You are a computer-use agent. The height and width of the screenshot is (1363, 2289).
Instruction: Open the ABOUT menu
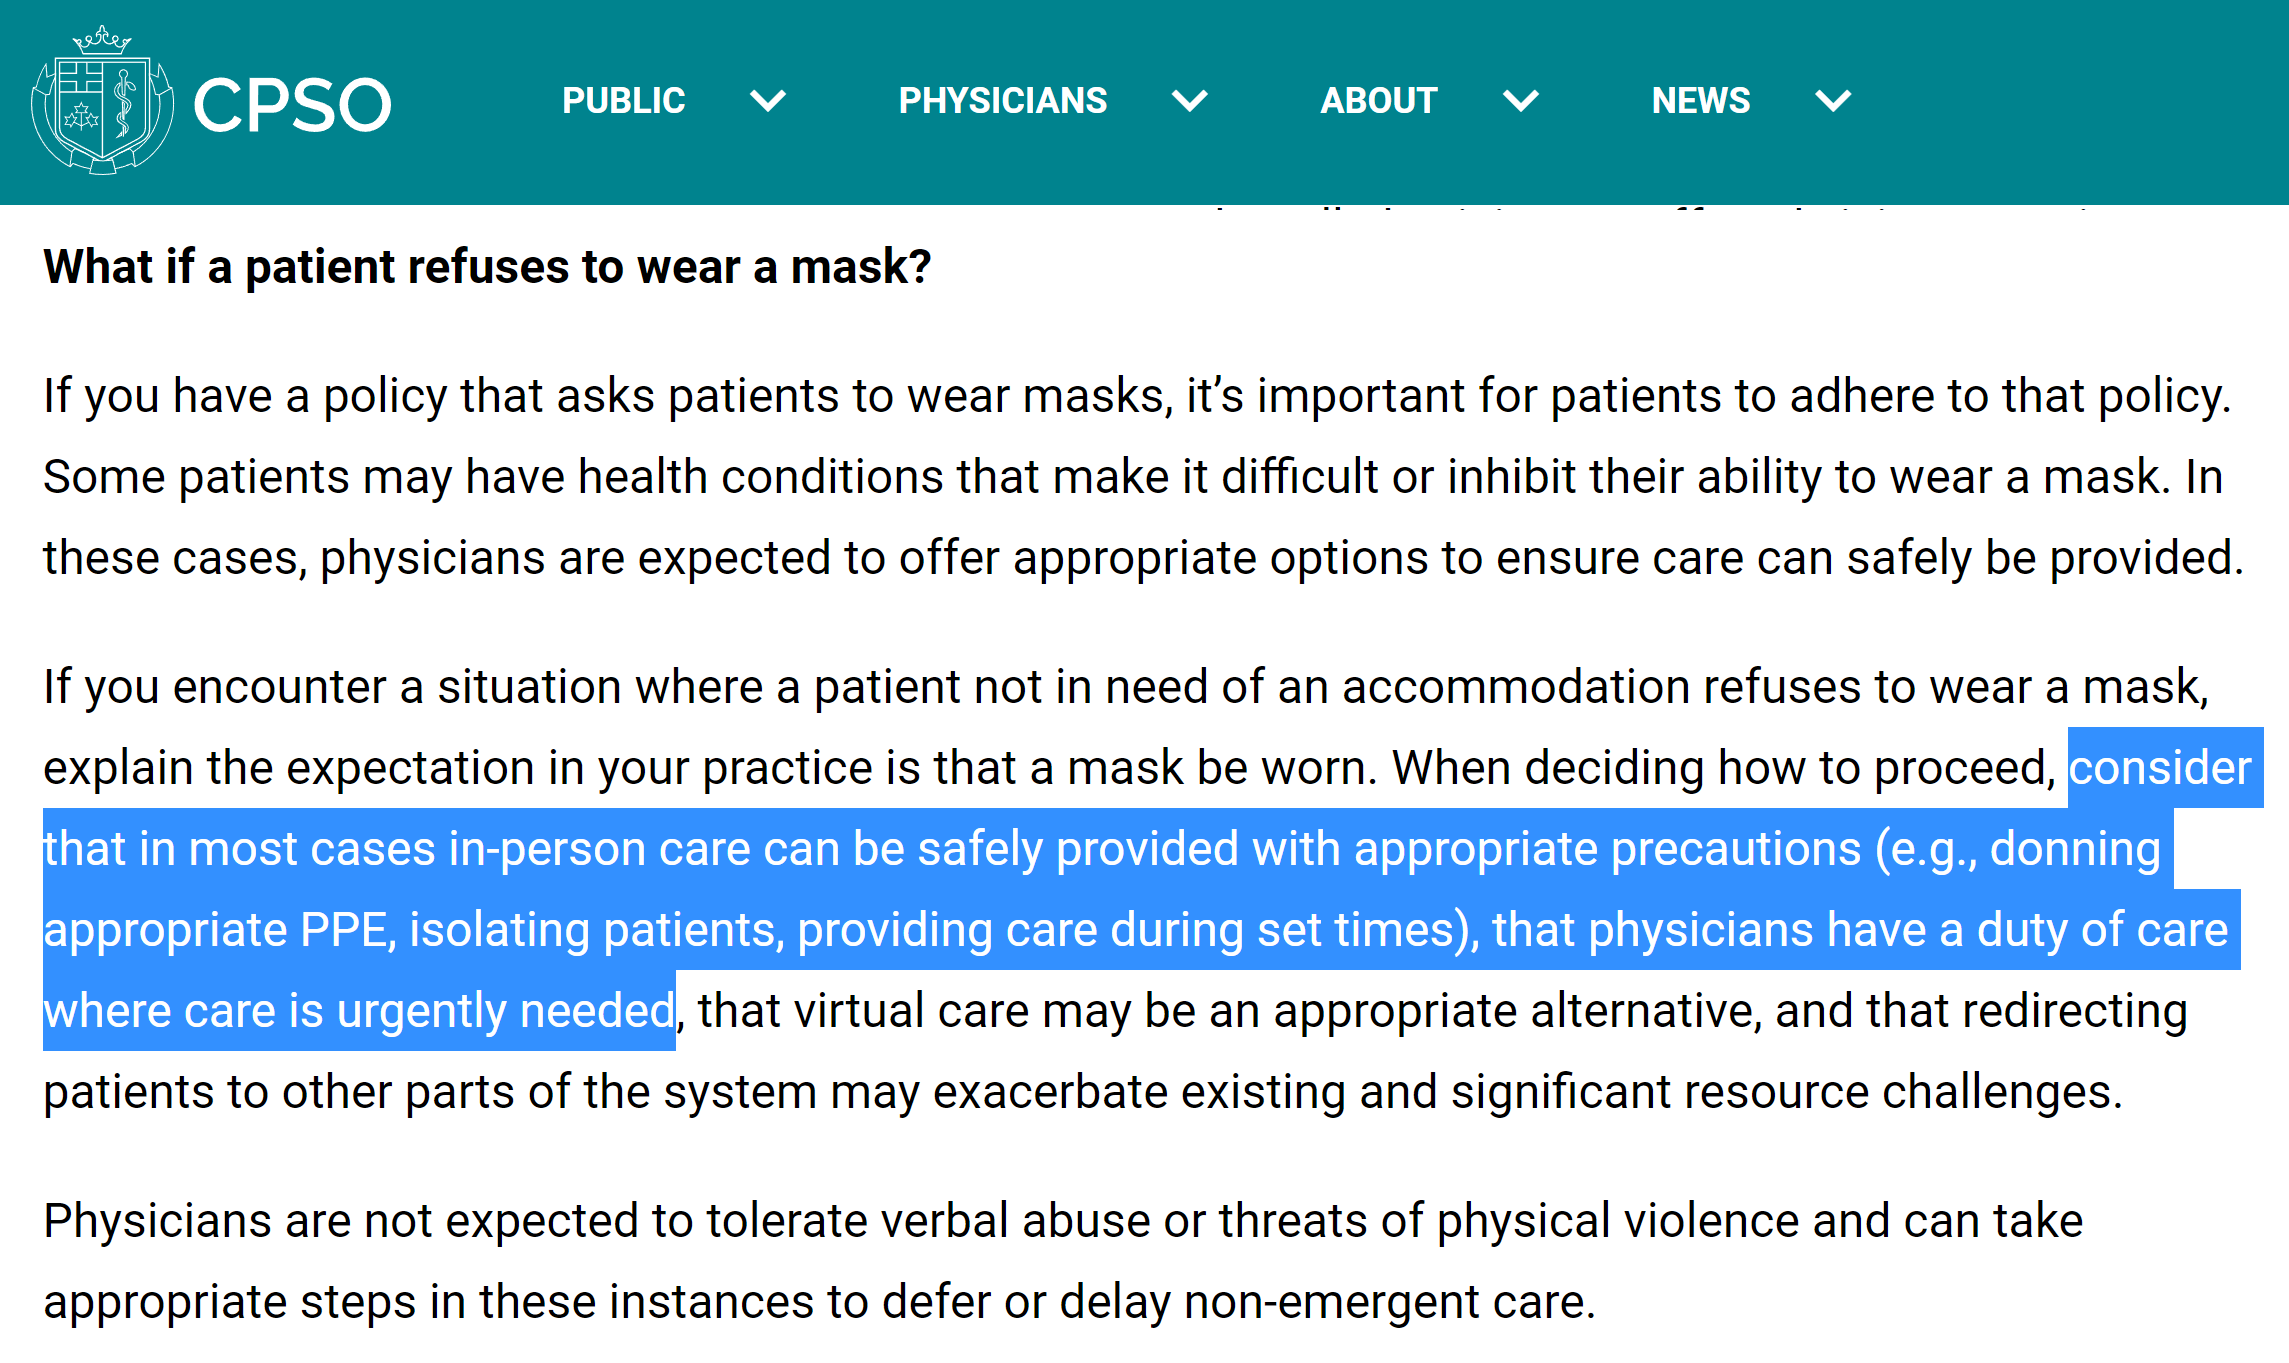click(1379, 101)
